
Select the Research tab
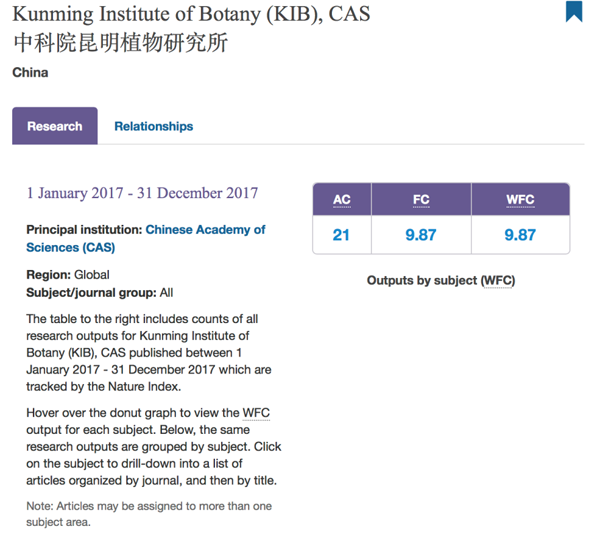55,126
